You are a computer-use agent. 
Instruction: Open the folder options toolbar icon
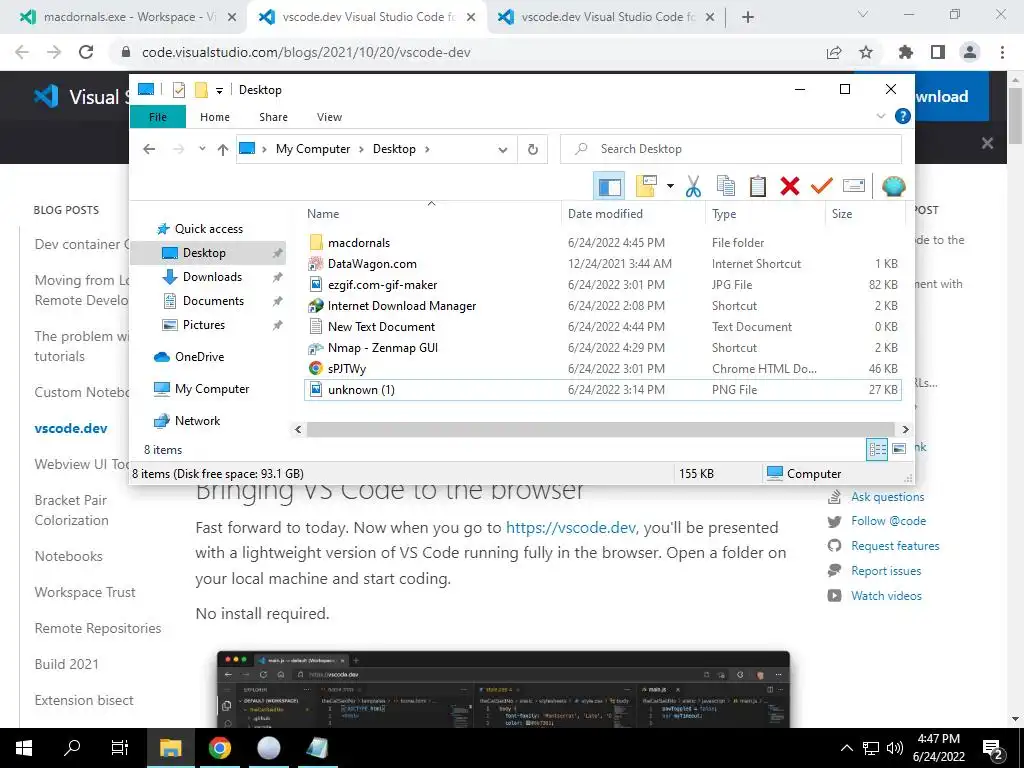pos(646,187)
